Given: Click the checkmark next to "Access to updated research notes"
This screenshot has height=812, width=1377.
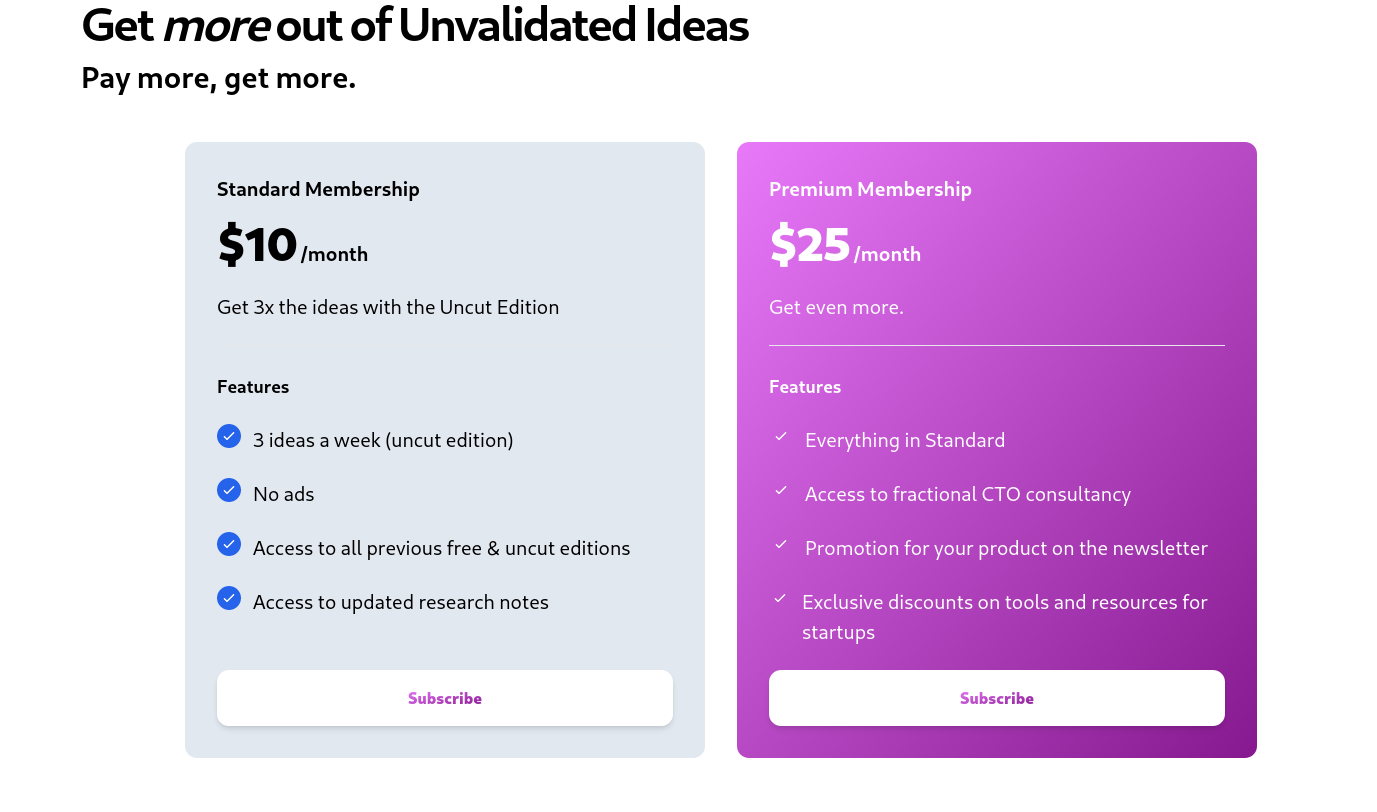Looking at the screenshot, I should (229, 598).
